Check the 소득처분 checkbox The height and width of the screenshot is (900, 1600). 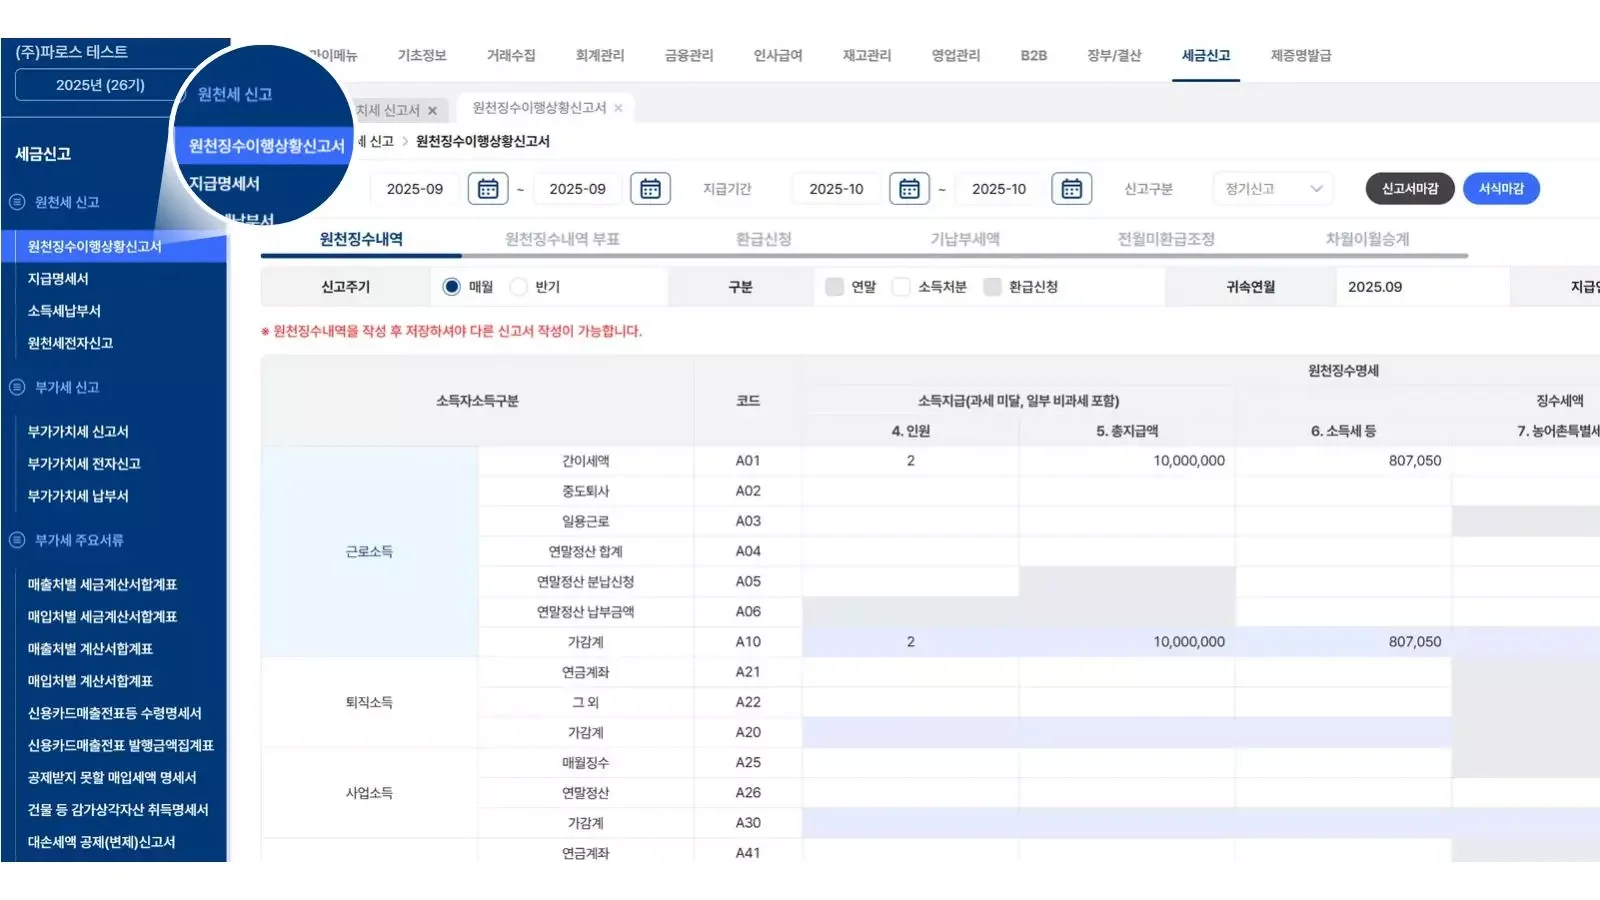tap(903, 285)
